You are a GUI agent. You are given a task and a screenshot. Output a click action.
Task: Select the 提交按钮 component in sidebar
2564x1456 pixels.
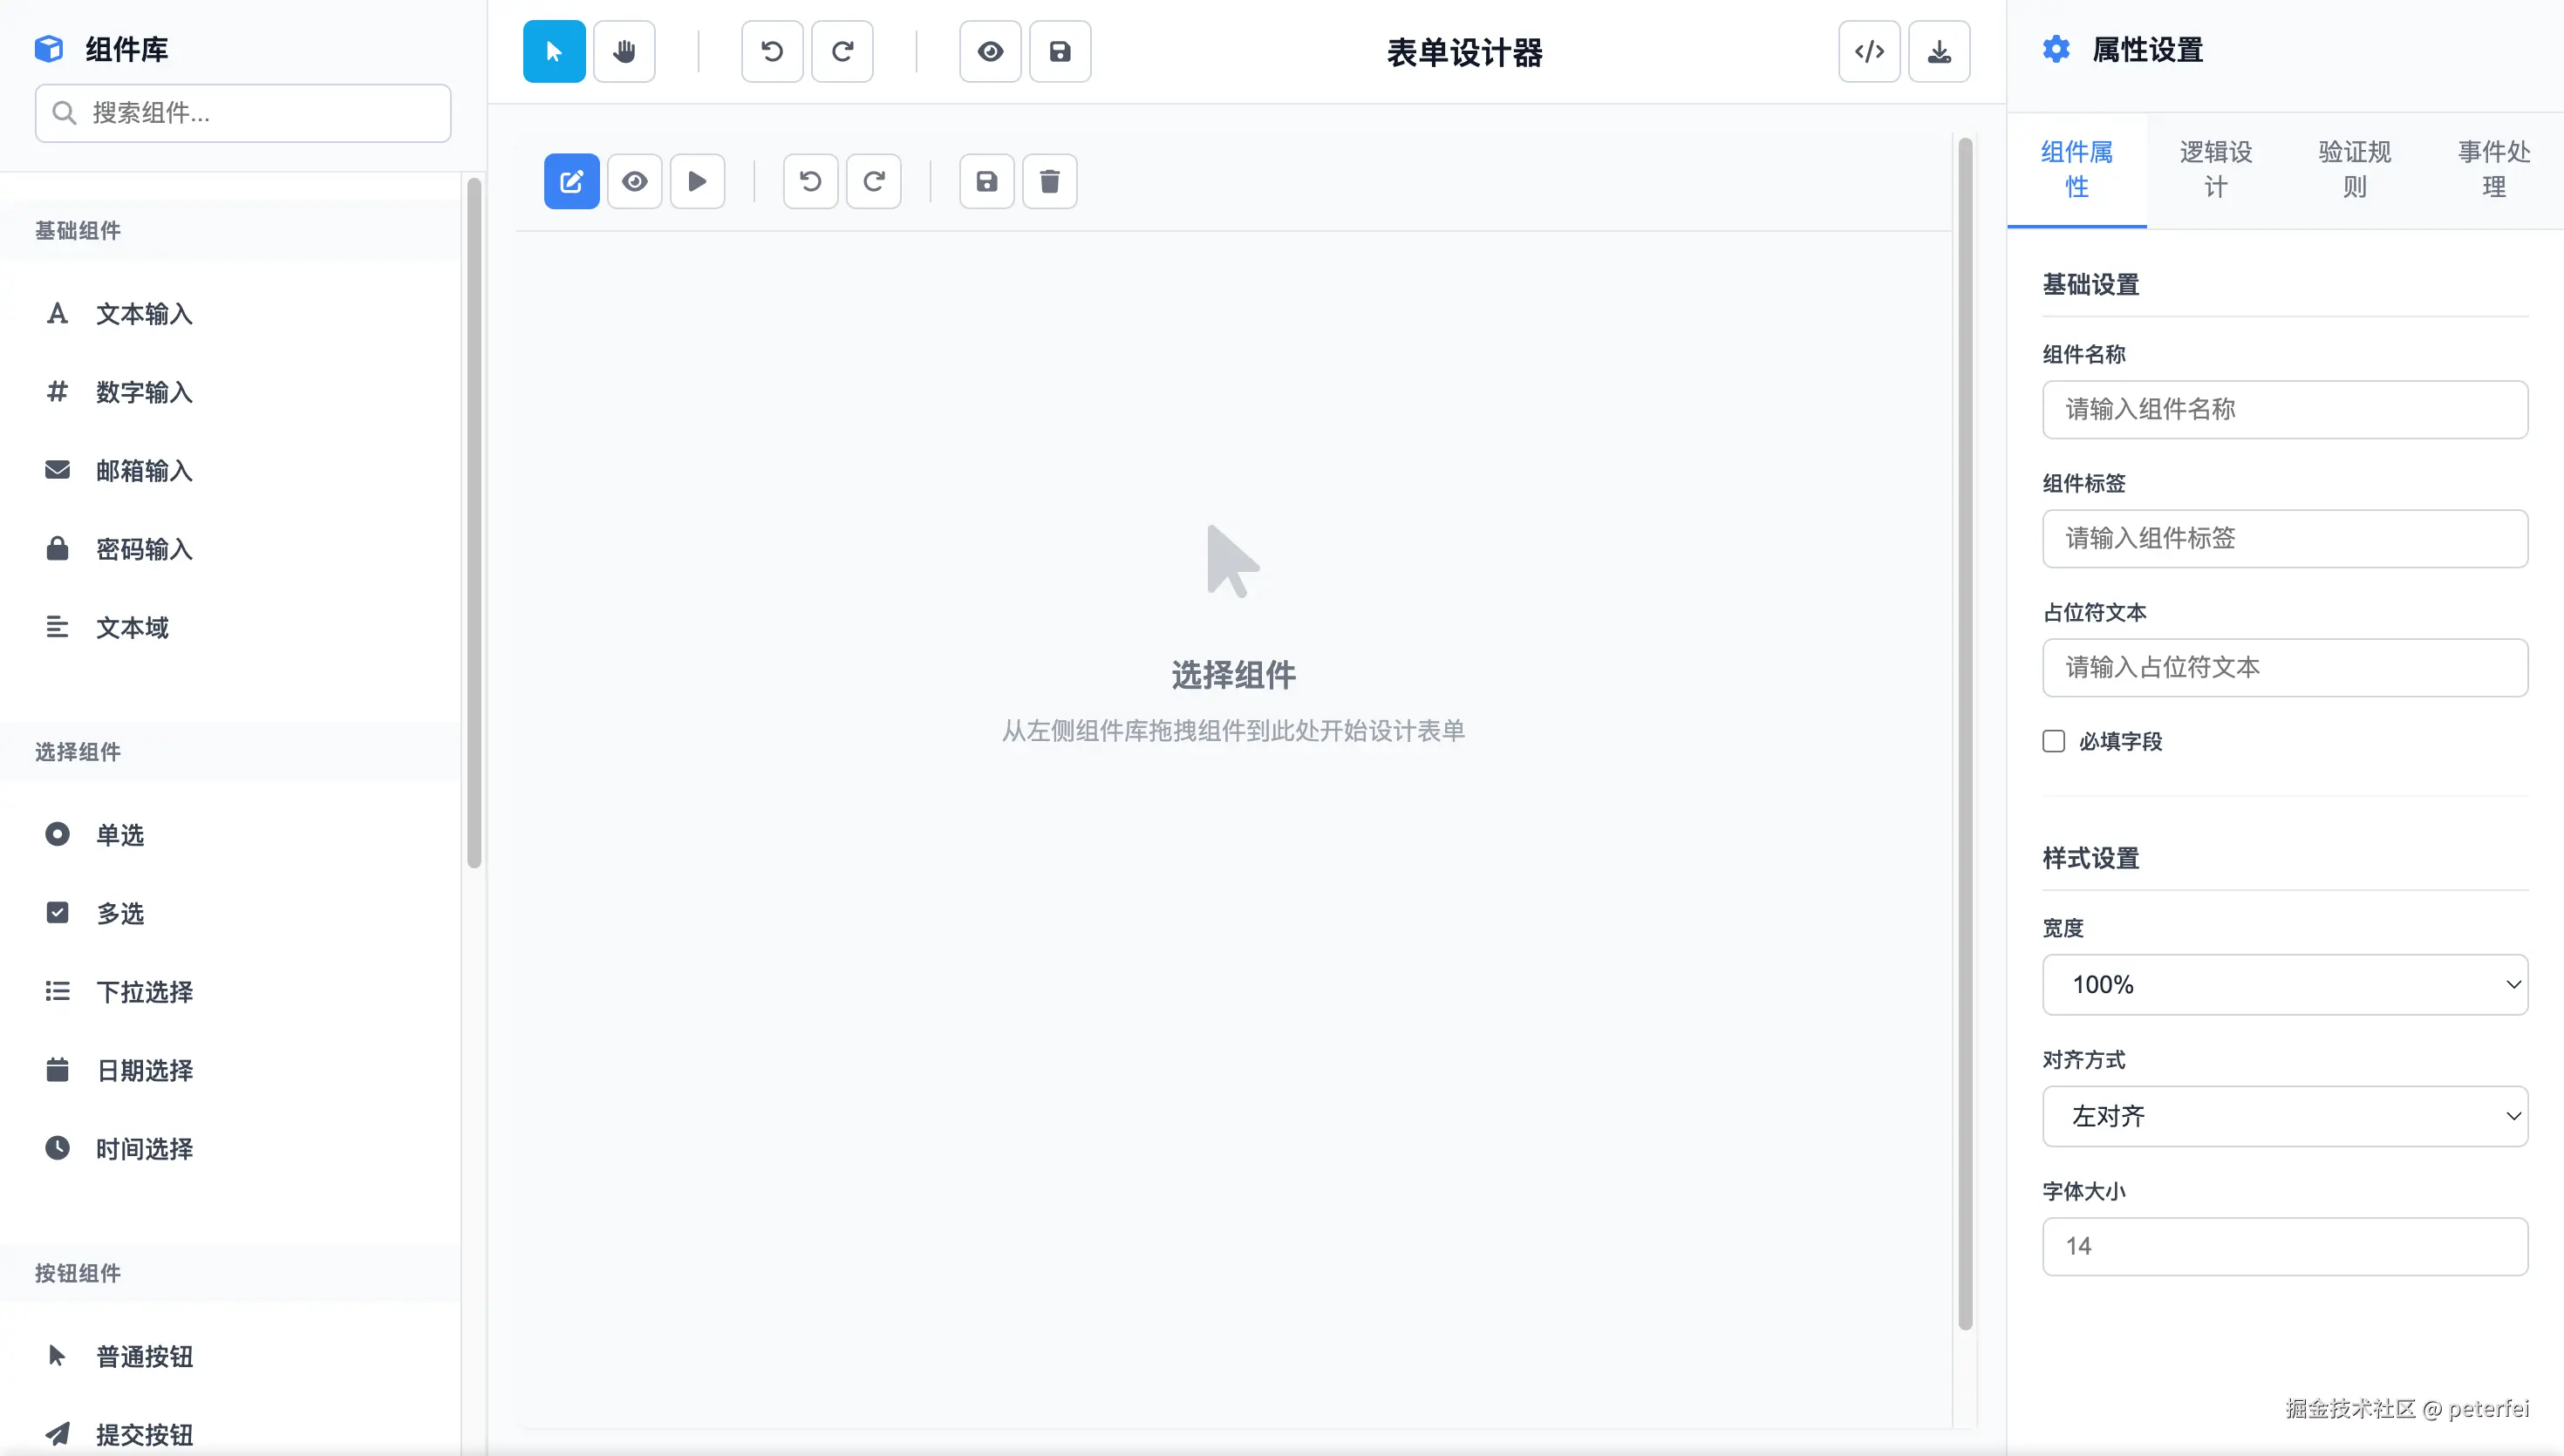[145, 1434]
